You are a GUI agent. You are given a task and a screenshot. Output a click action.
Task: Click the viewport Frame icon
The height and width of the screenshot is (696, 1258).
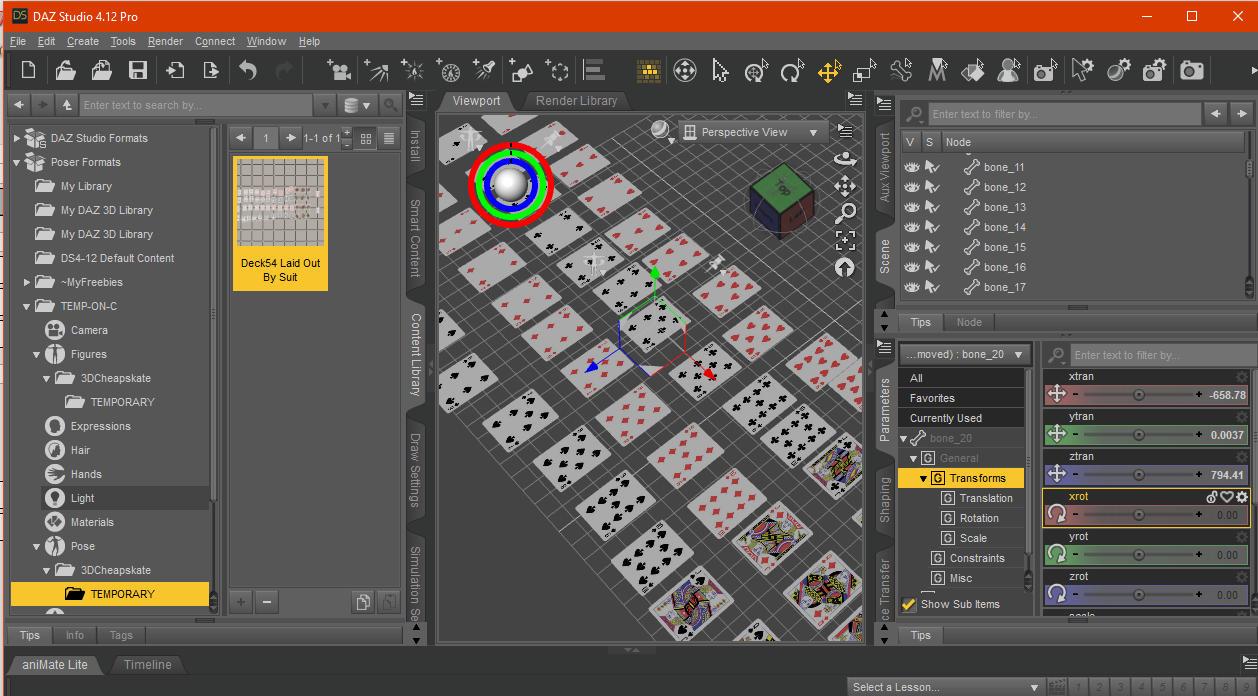coord(845,240)
